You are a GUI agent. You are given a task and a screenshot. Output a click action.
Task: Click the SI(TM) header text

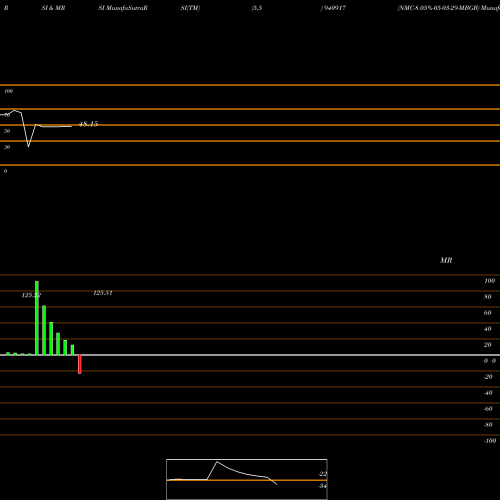click(x=190, y=8)
